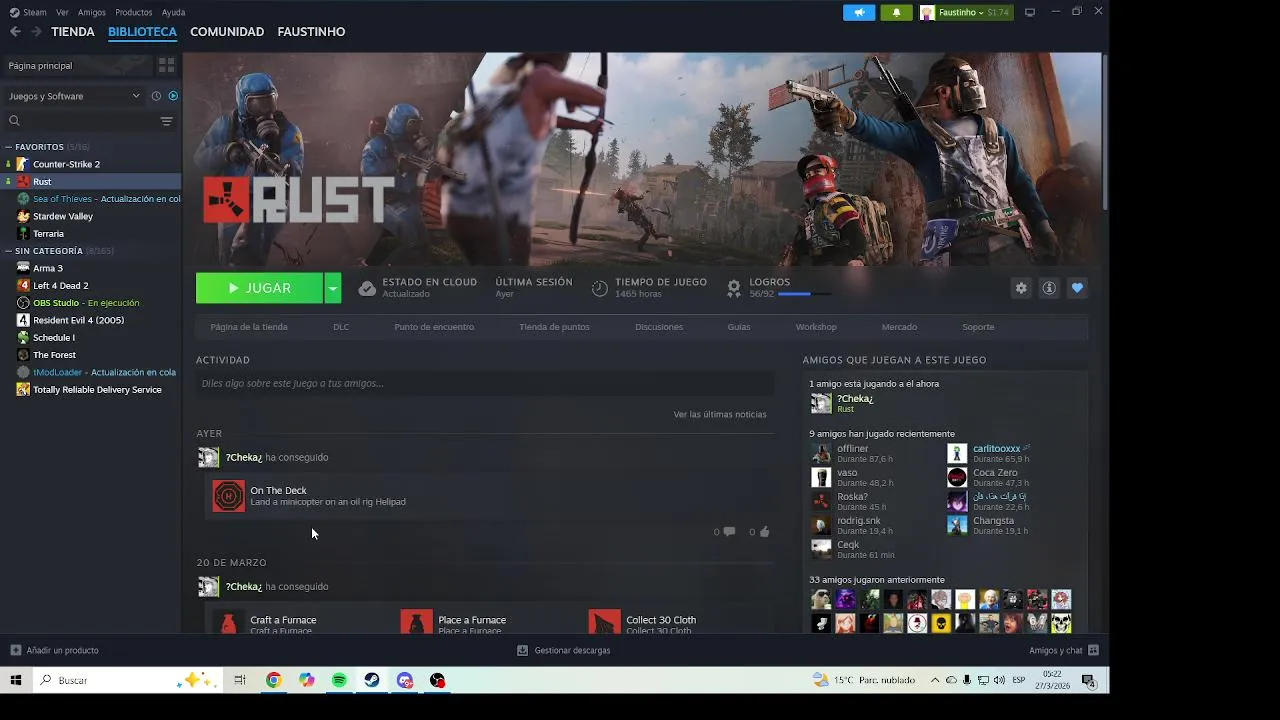Open the Productos menu
Viewport: 1280px width, 720px height.
click(134, 12)
